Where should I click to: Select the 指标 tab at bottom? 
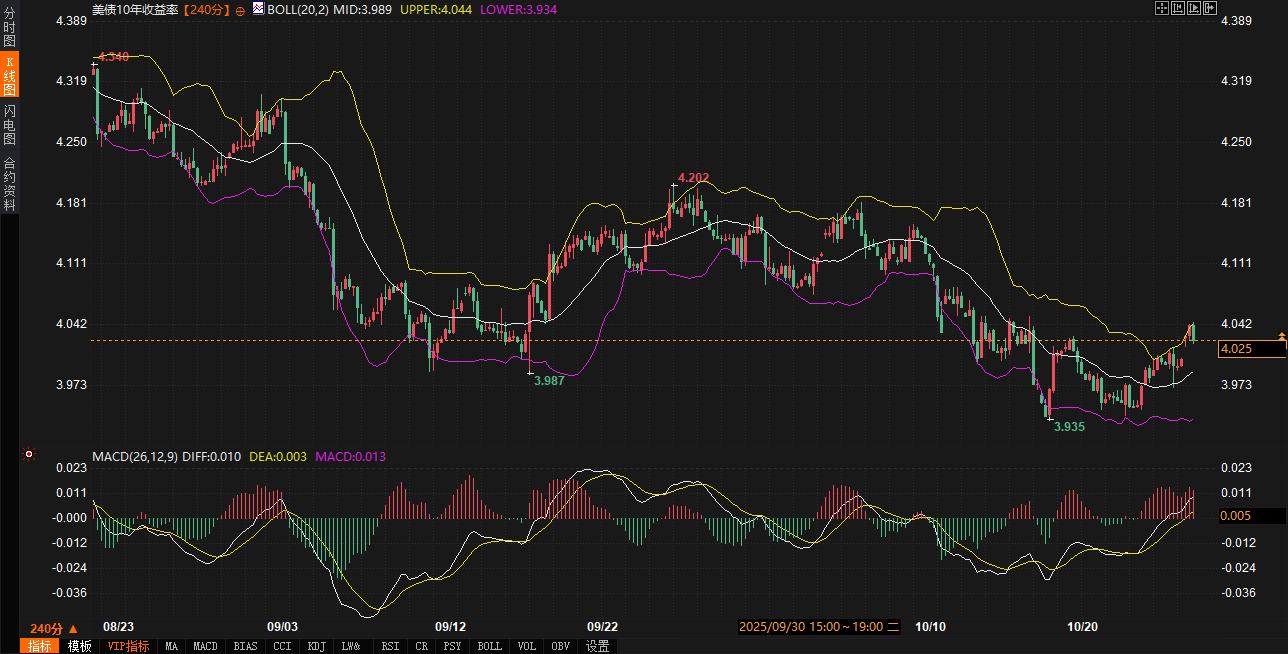tap(40, 646)
